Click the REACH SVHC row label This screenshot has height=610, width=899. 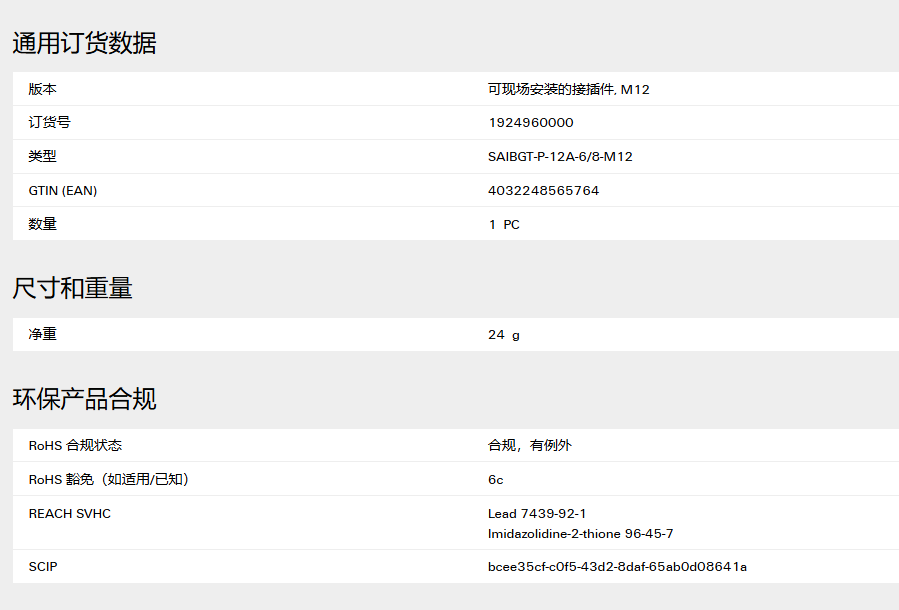pyautogui.click(x=69, y=514)
